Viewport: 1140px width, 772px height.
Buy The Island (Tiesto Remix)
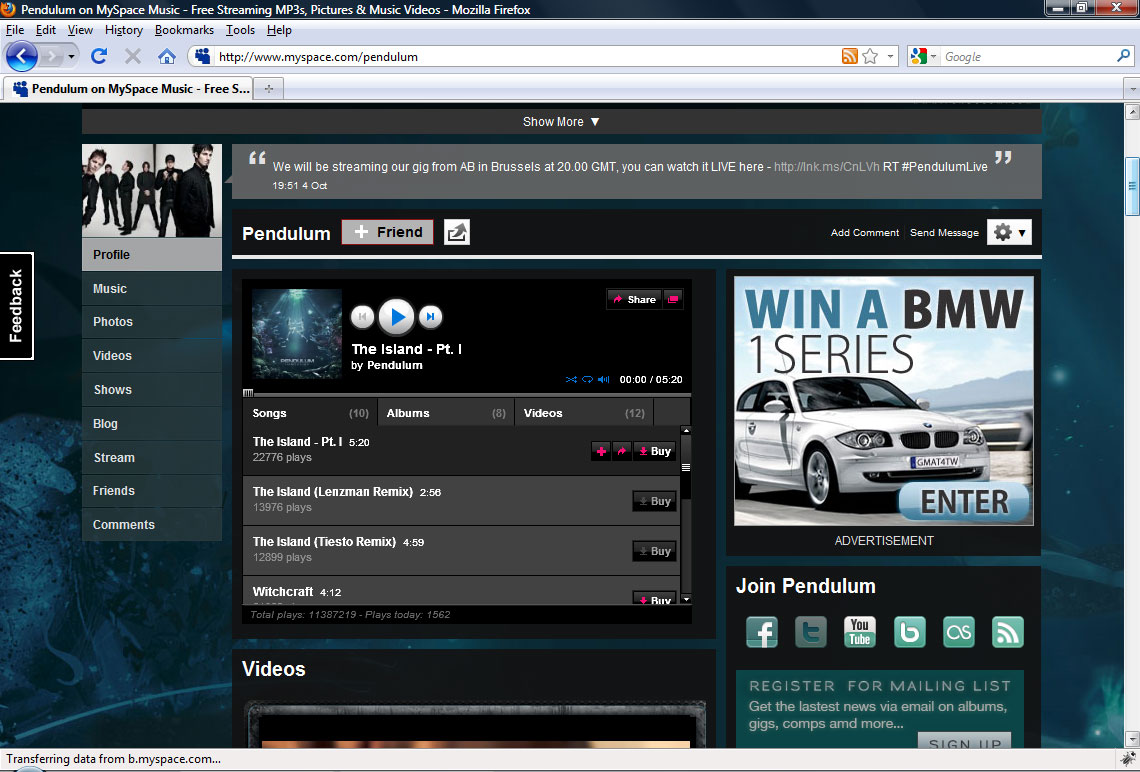(x=654, y=551)
